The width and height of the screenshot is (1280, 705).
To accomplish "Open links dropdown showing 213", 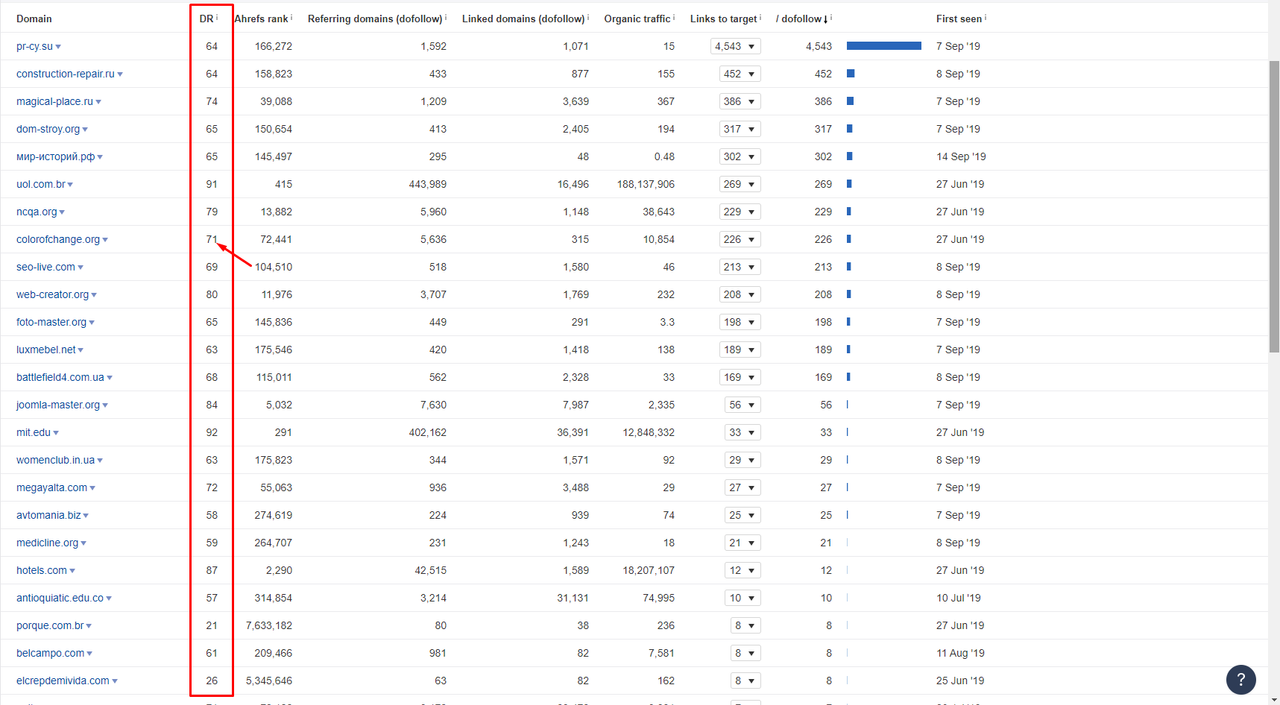I will tap(740, 267).
